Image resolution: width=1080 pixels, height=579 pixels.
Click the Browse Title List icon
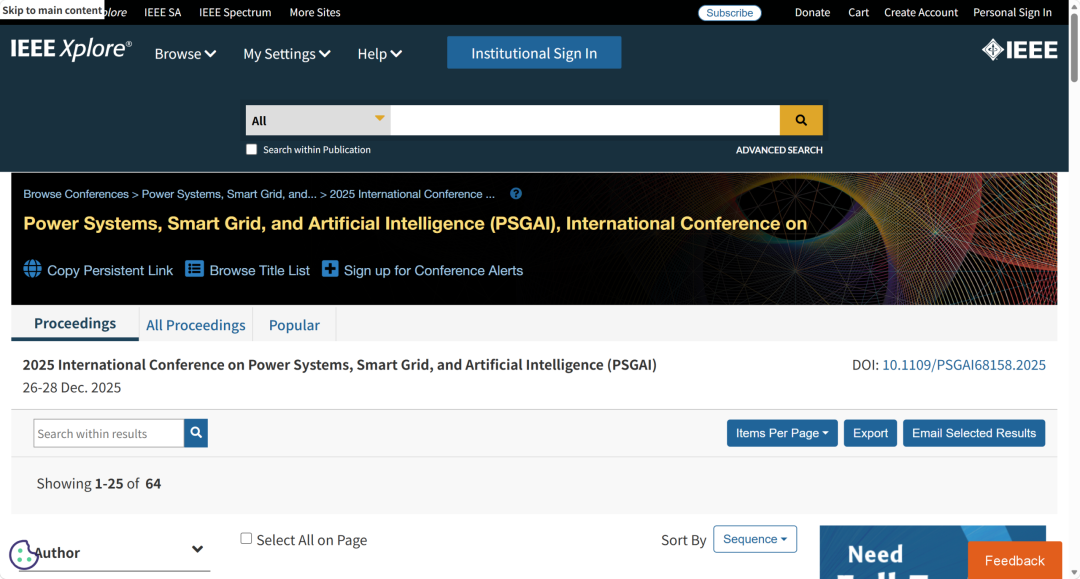point(194,269)
